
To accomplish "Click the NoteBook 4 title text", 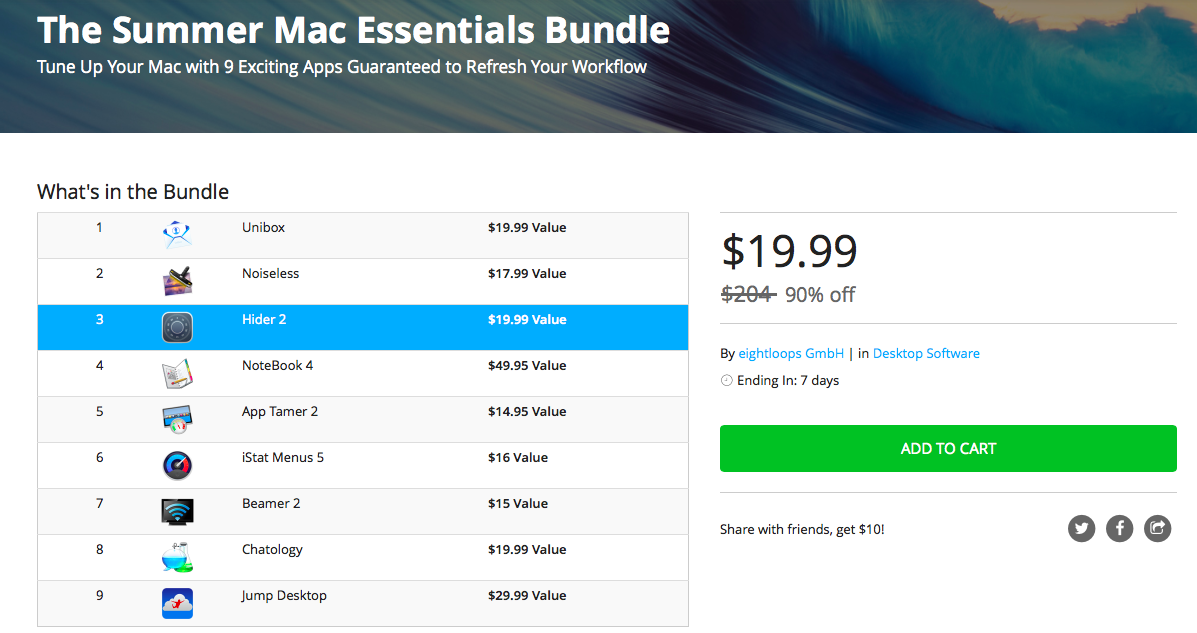I will pyautogui.click(x=277, y=365).
